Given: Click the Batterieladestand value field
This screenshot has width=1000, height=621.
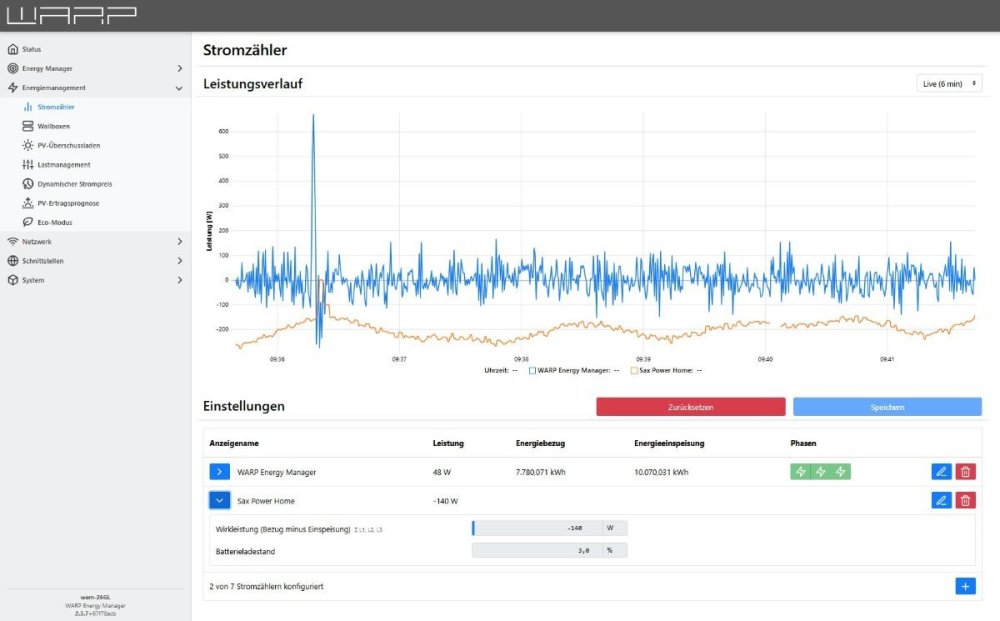Looking at the screenshot, I should (x=549, y=550).
